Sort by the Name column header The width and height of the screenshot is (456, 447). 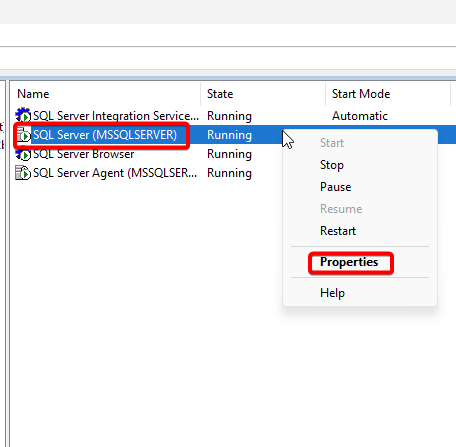click(33, 94)
